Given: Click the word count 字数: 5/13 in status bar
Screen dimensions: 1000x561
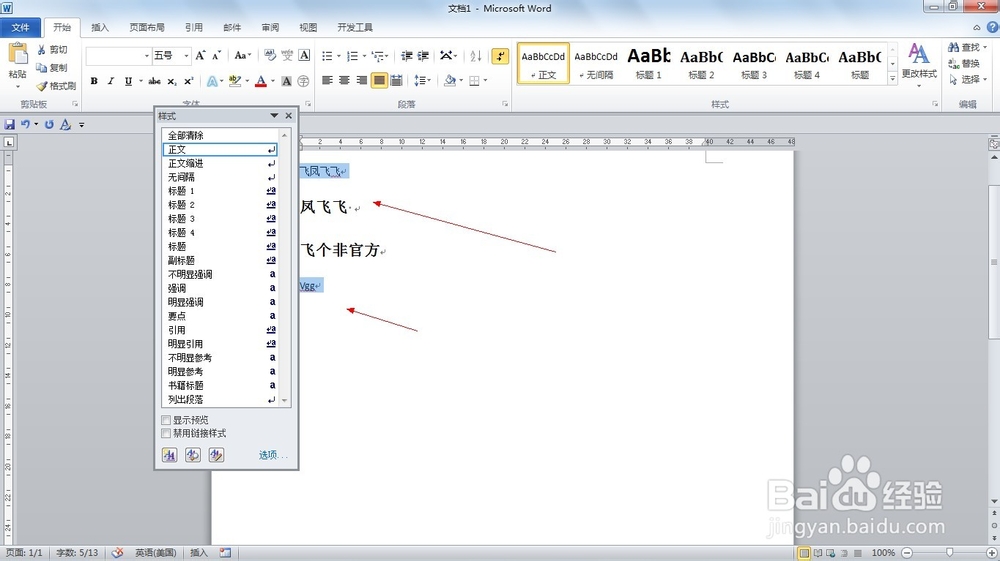Looking at the screenshot, I should (77, 553).
